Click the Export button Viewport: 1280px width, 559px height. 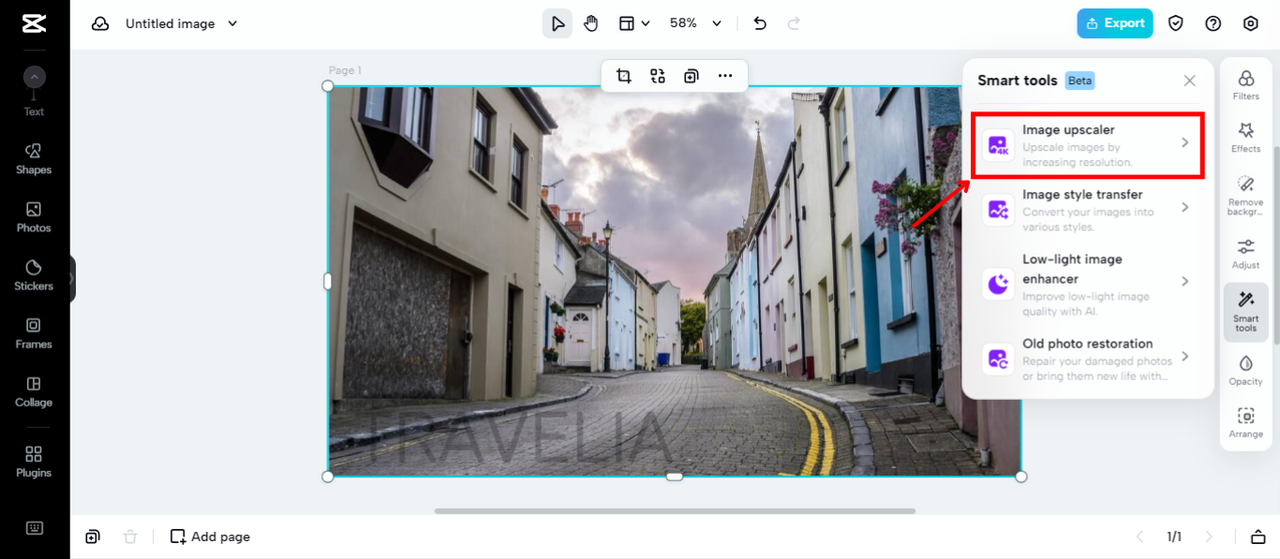(1114, 24)
